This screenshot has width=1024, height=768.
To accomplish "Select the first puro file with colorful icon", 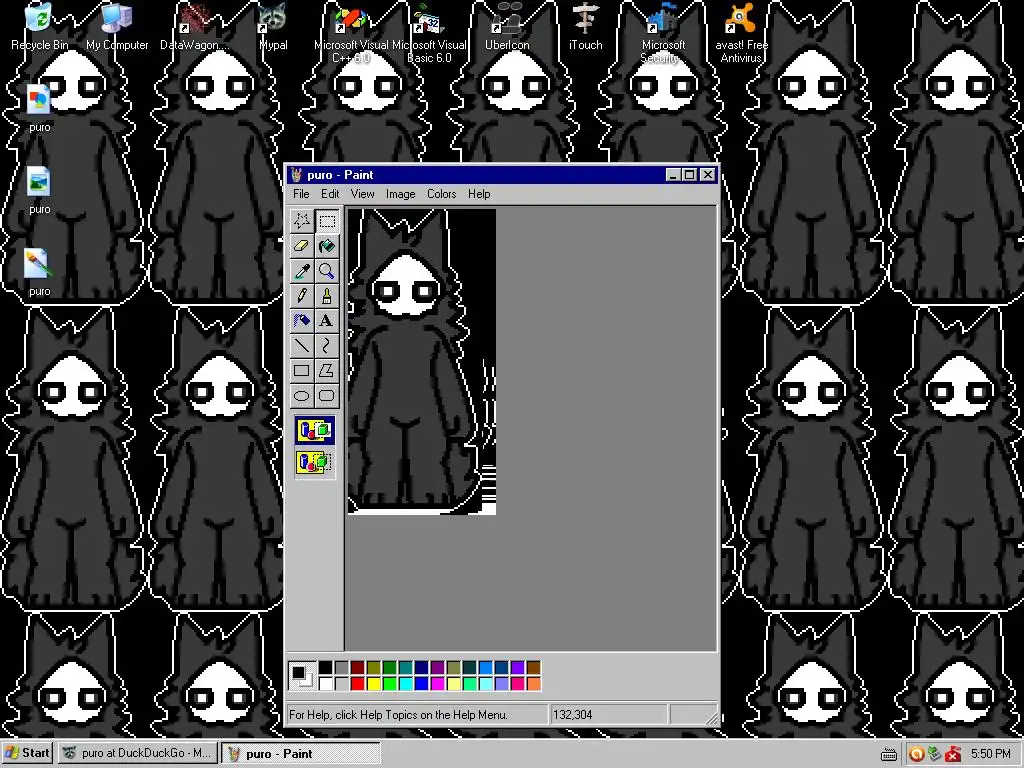I will [x=39, y=108].
